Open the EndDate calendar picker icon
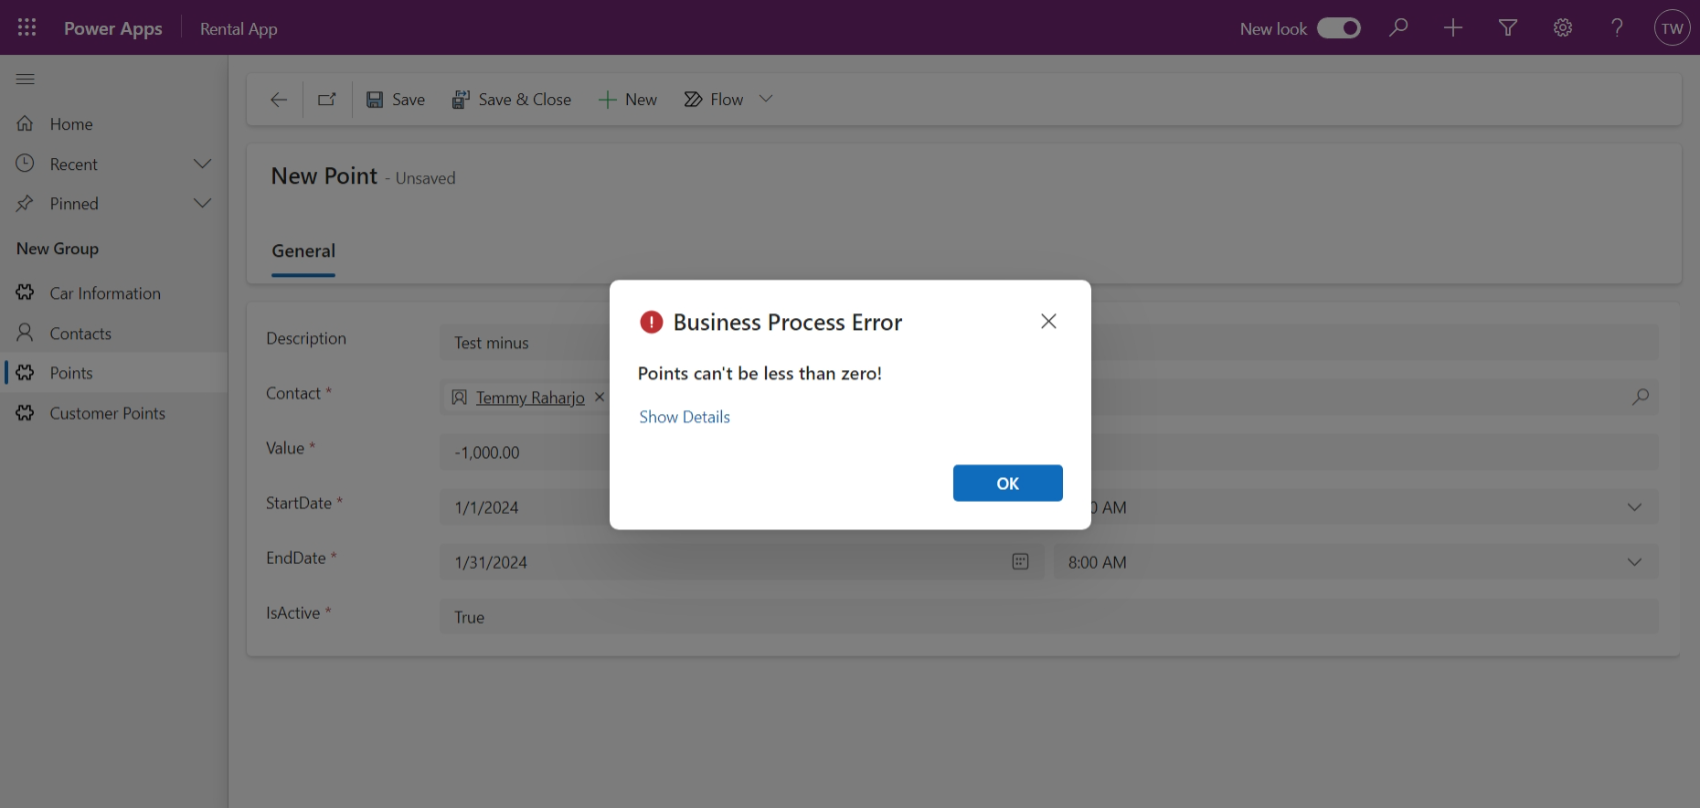Screen dimensions: 1700x808 pos(1020,562)
